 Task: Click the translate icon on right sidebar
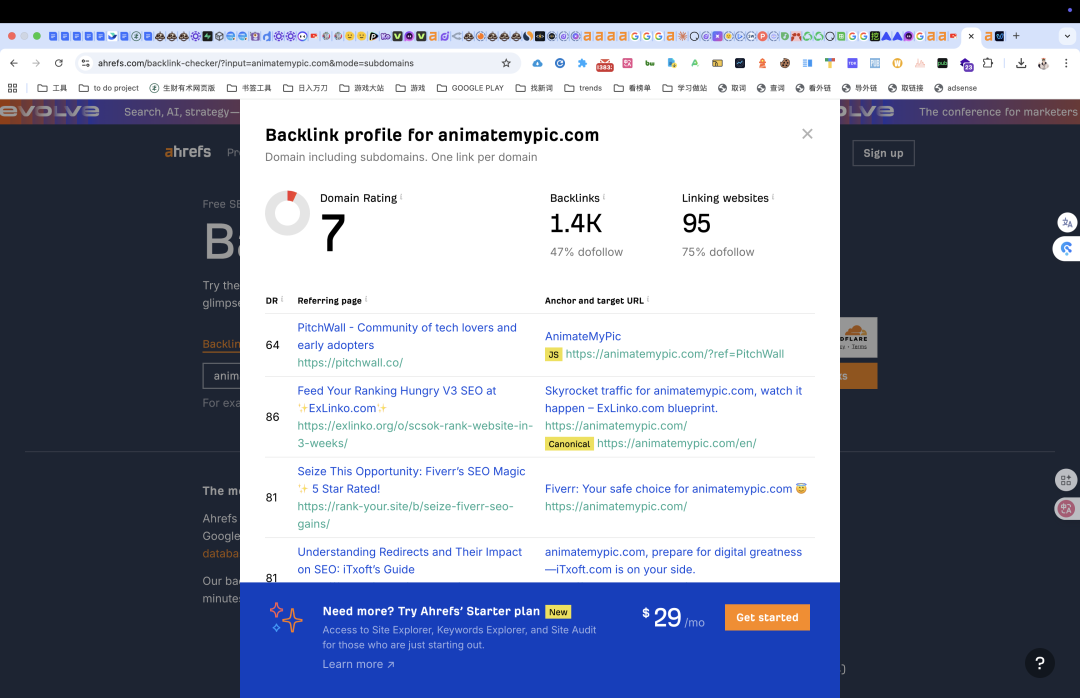click(x=1067, y=223)
